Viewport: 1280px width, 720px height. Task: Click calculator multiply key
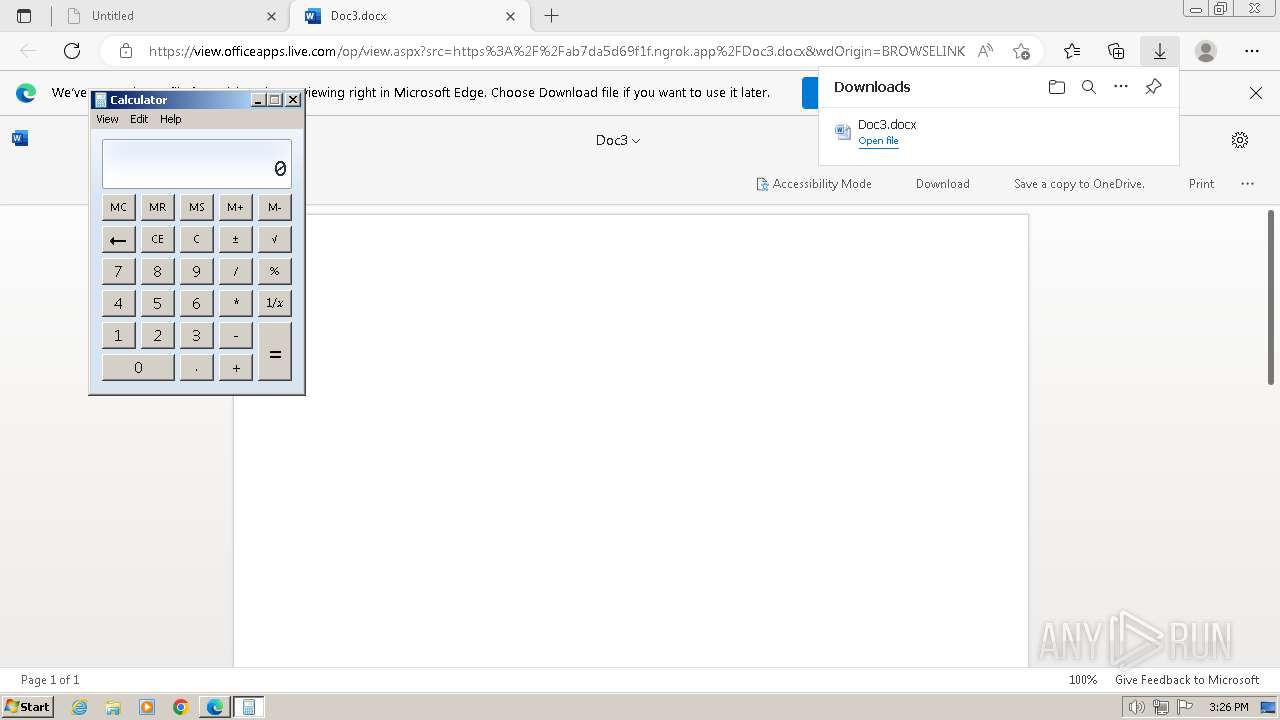coord(236,303)
